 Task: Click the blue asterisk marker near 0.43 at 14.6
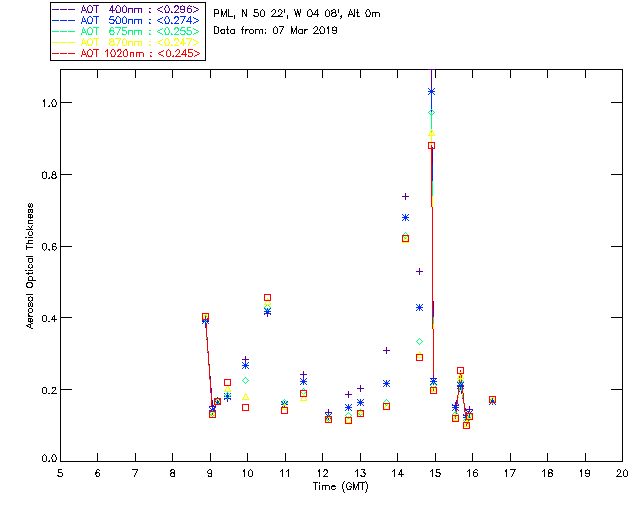pyautogui.click(x=419, y=308)
